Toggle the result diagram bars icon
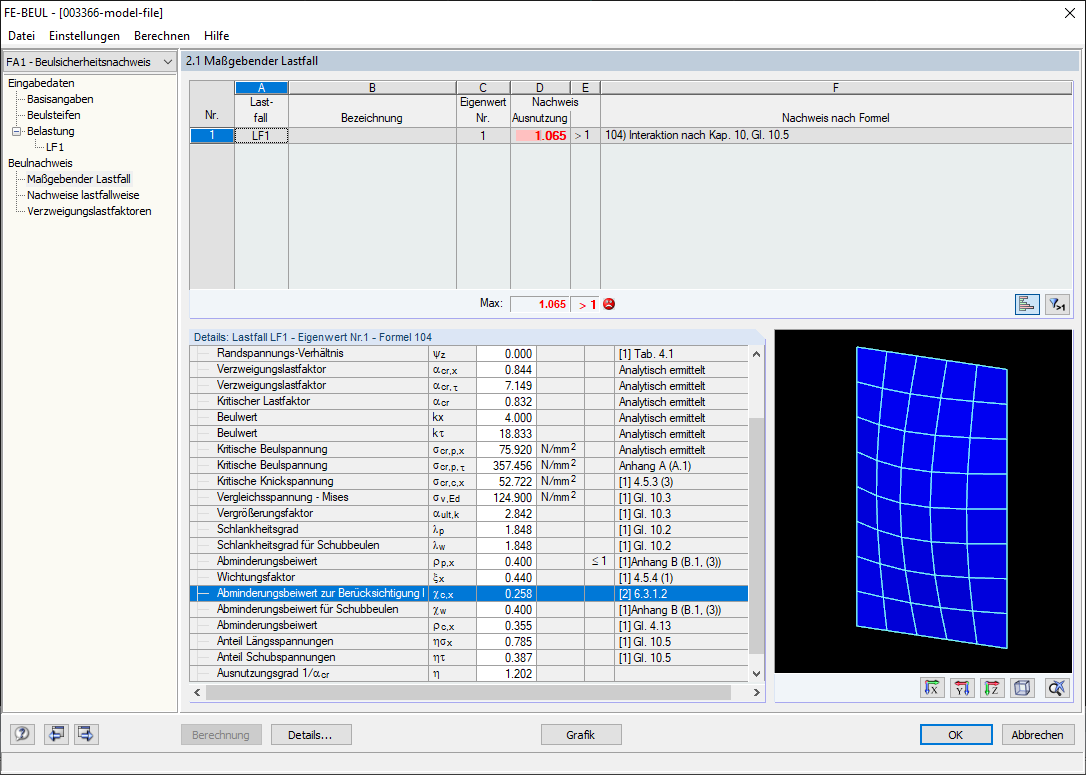The width and height of the screenshot is (1086, 775). 1027,304
